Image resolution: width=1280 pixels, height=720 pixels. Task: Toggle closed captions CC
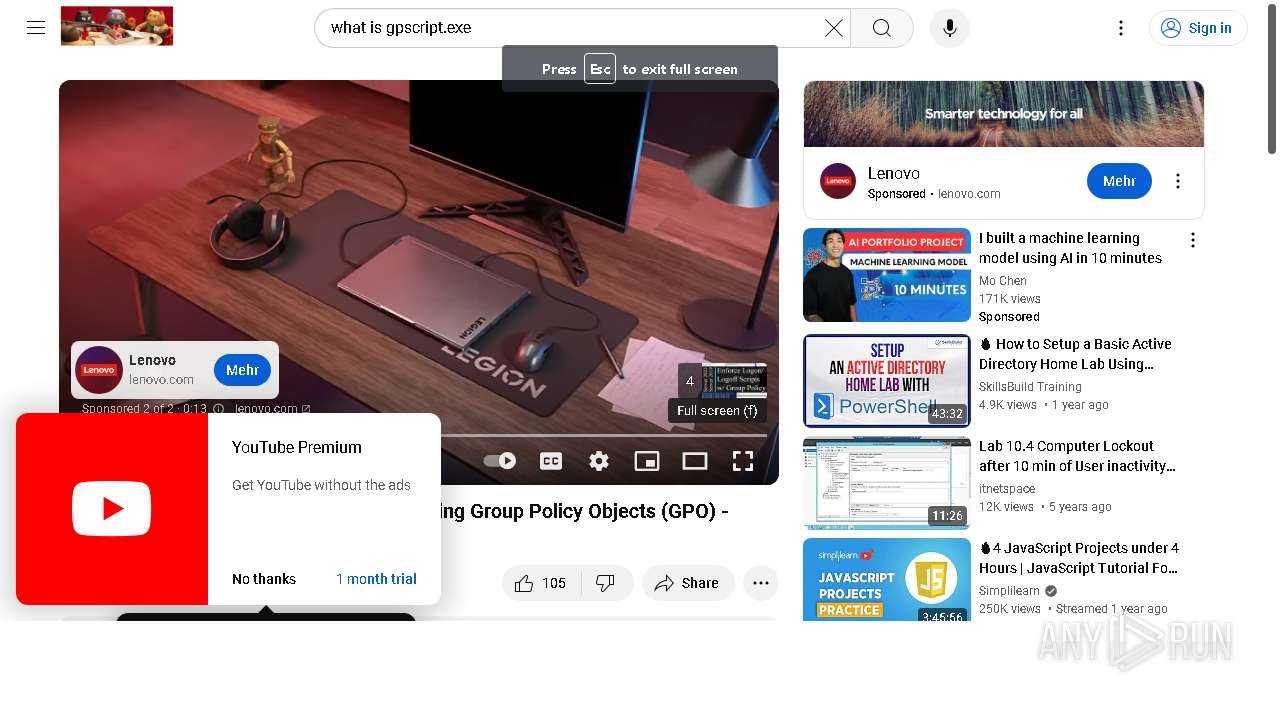click(551, 461)
